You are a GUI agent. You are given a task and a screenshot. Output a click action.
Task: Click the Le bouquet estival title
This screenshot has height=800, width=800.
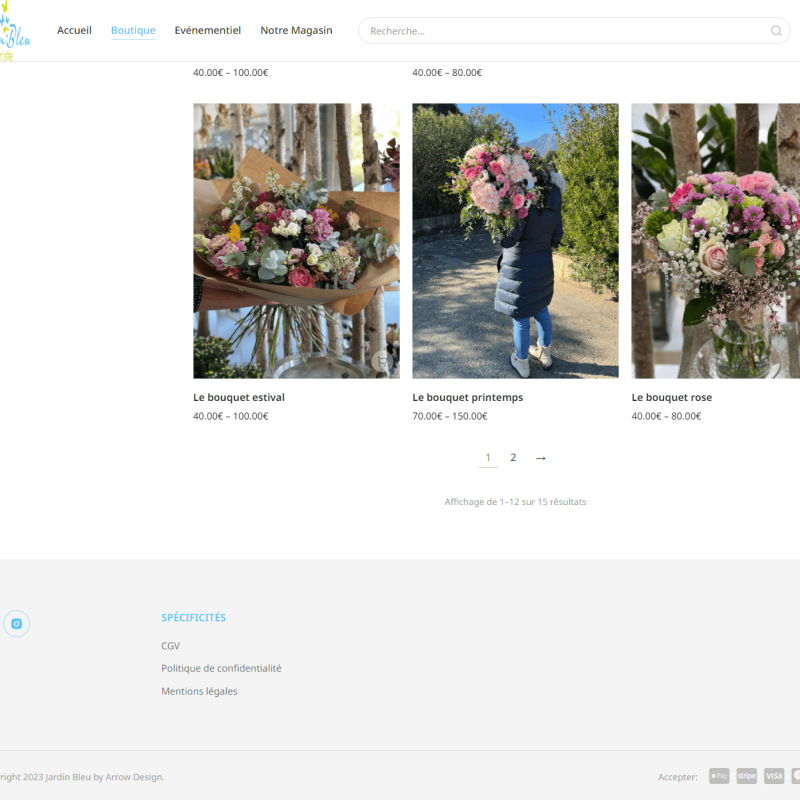tap(239, 397)
